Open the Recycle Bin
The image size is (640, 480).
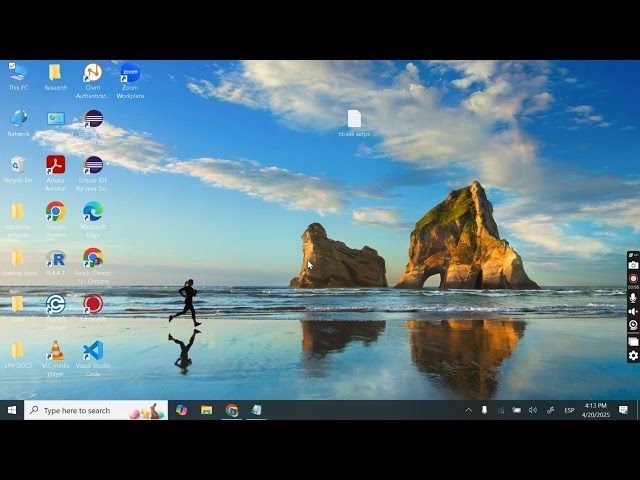tap(18, 169)
